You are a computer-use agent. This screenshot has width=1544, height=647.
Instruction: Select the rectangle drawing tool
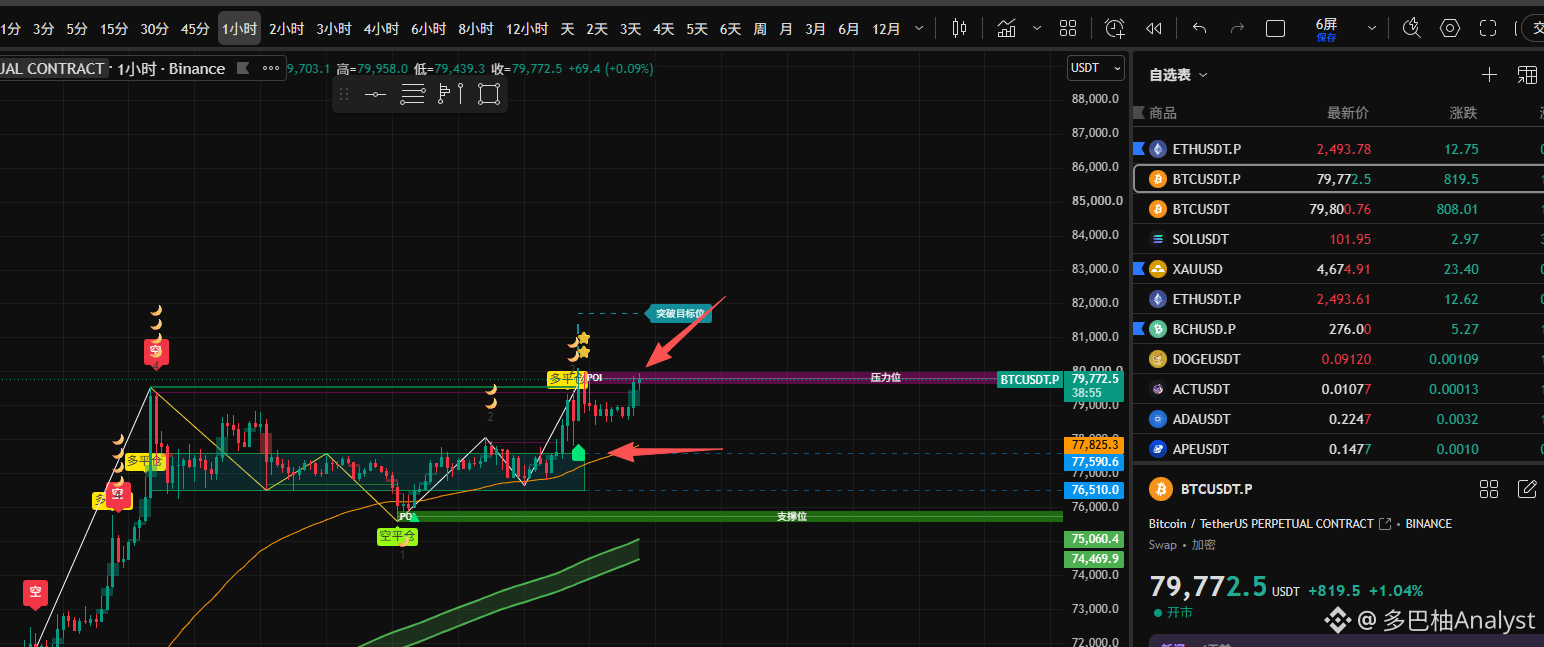pos(488,95)
